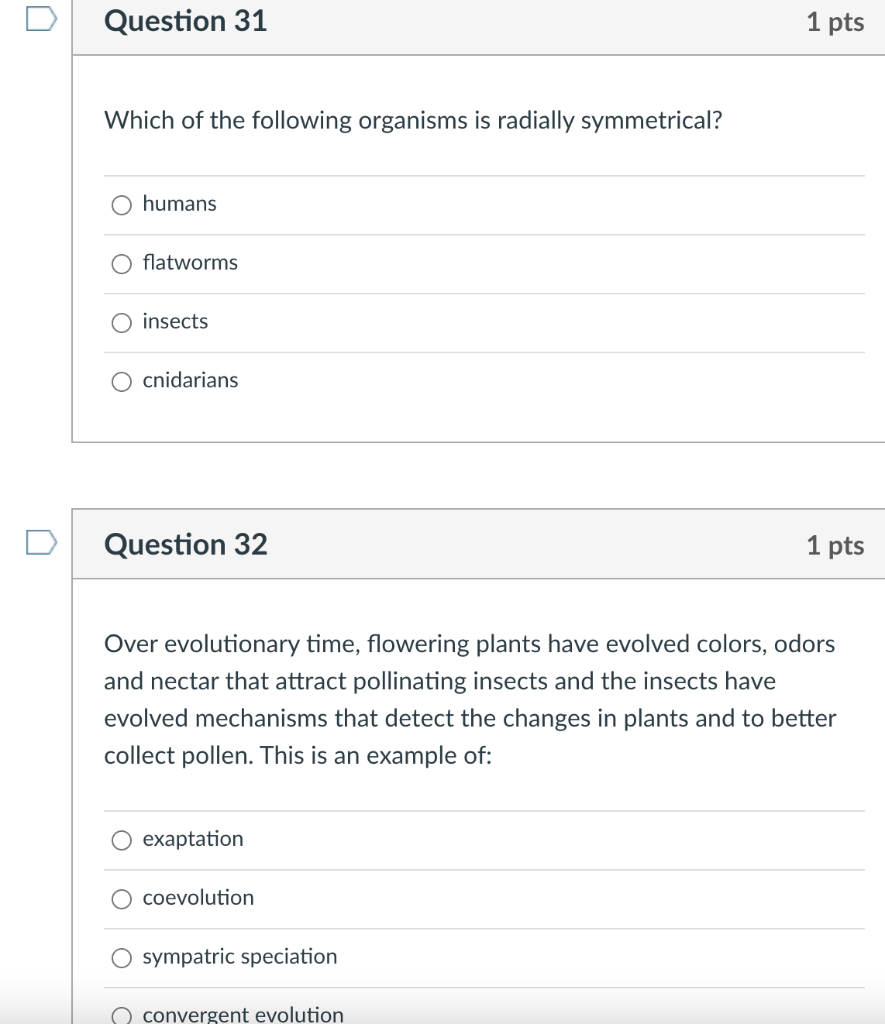Choose the coevolution radio button

(122, 899)
